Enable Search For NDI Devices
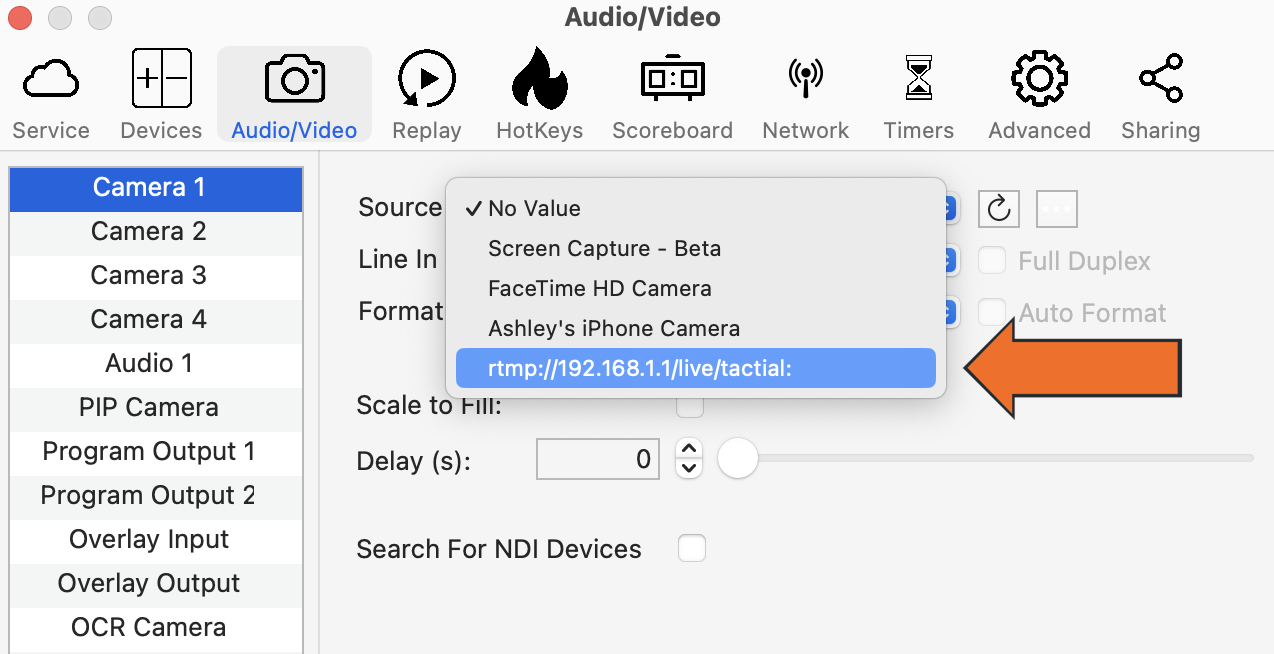Screen dimensions: 1274x654 tap(692, 548)
